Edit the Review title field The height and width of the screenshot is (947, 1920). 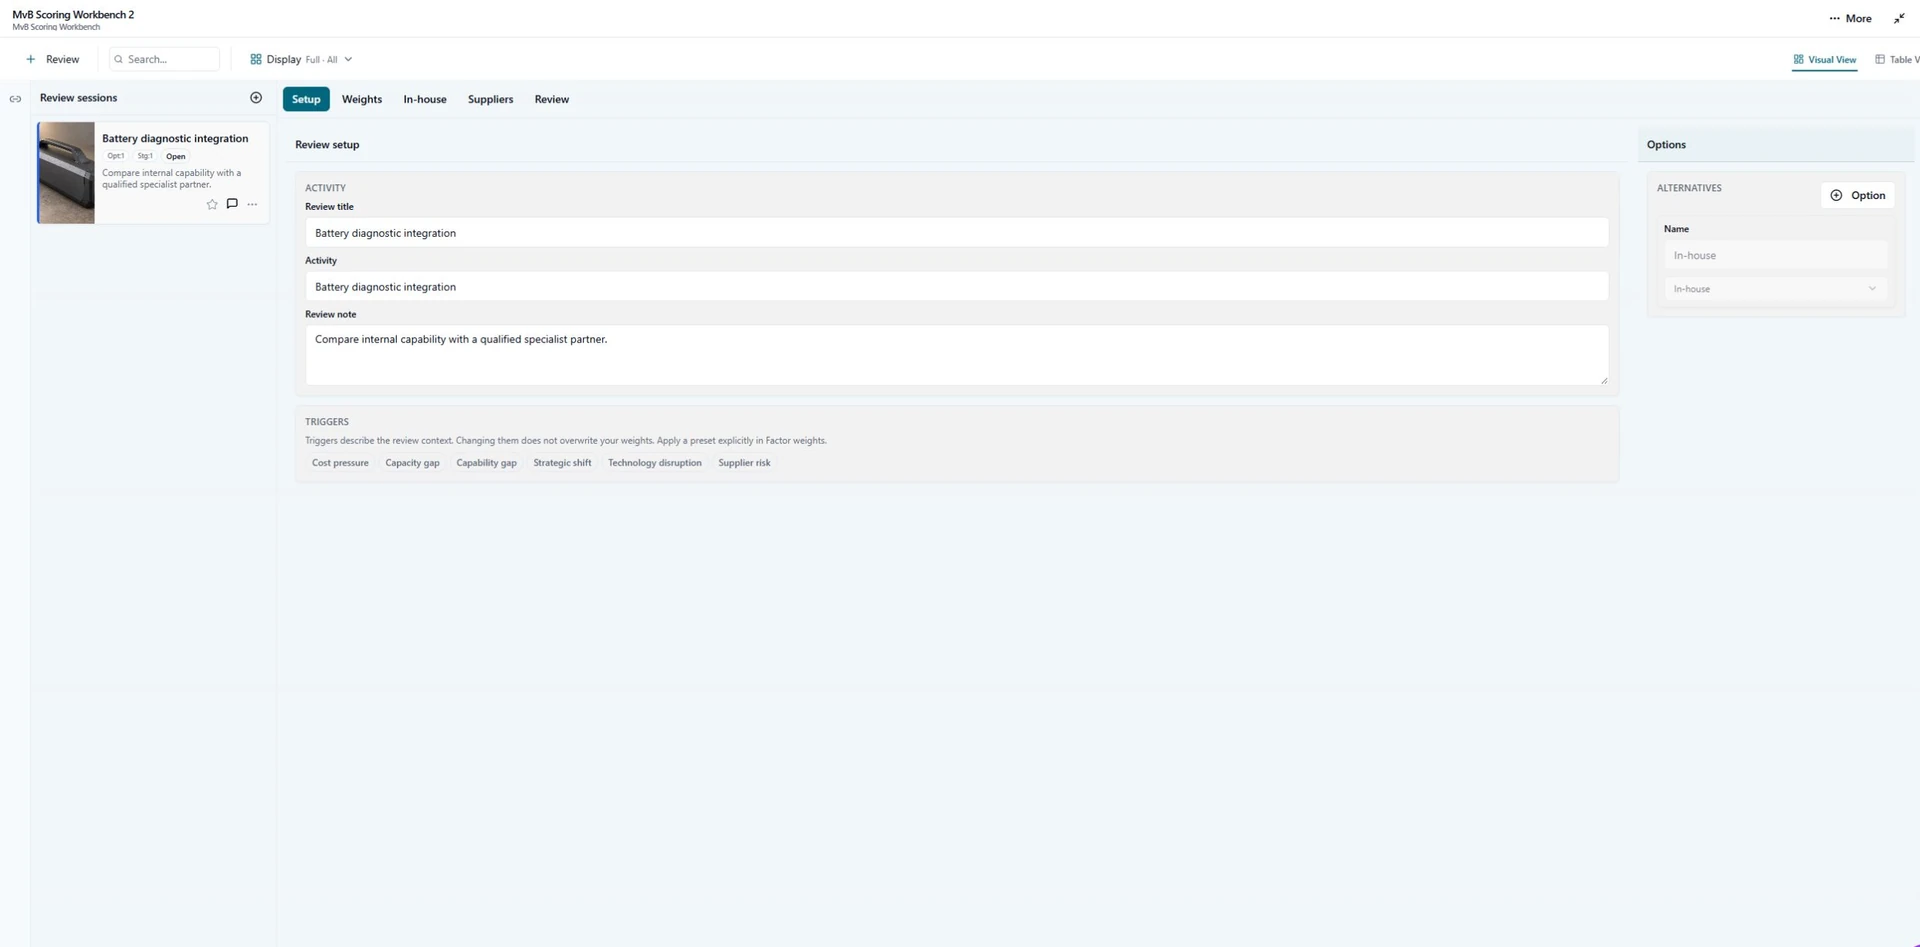point(957,233)
